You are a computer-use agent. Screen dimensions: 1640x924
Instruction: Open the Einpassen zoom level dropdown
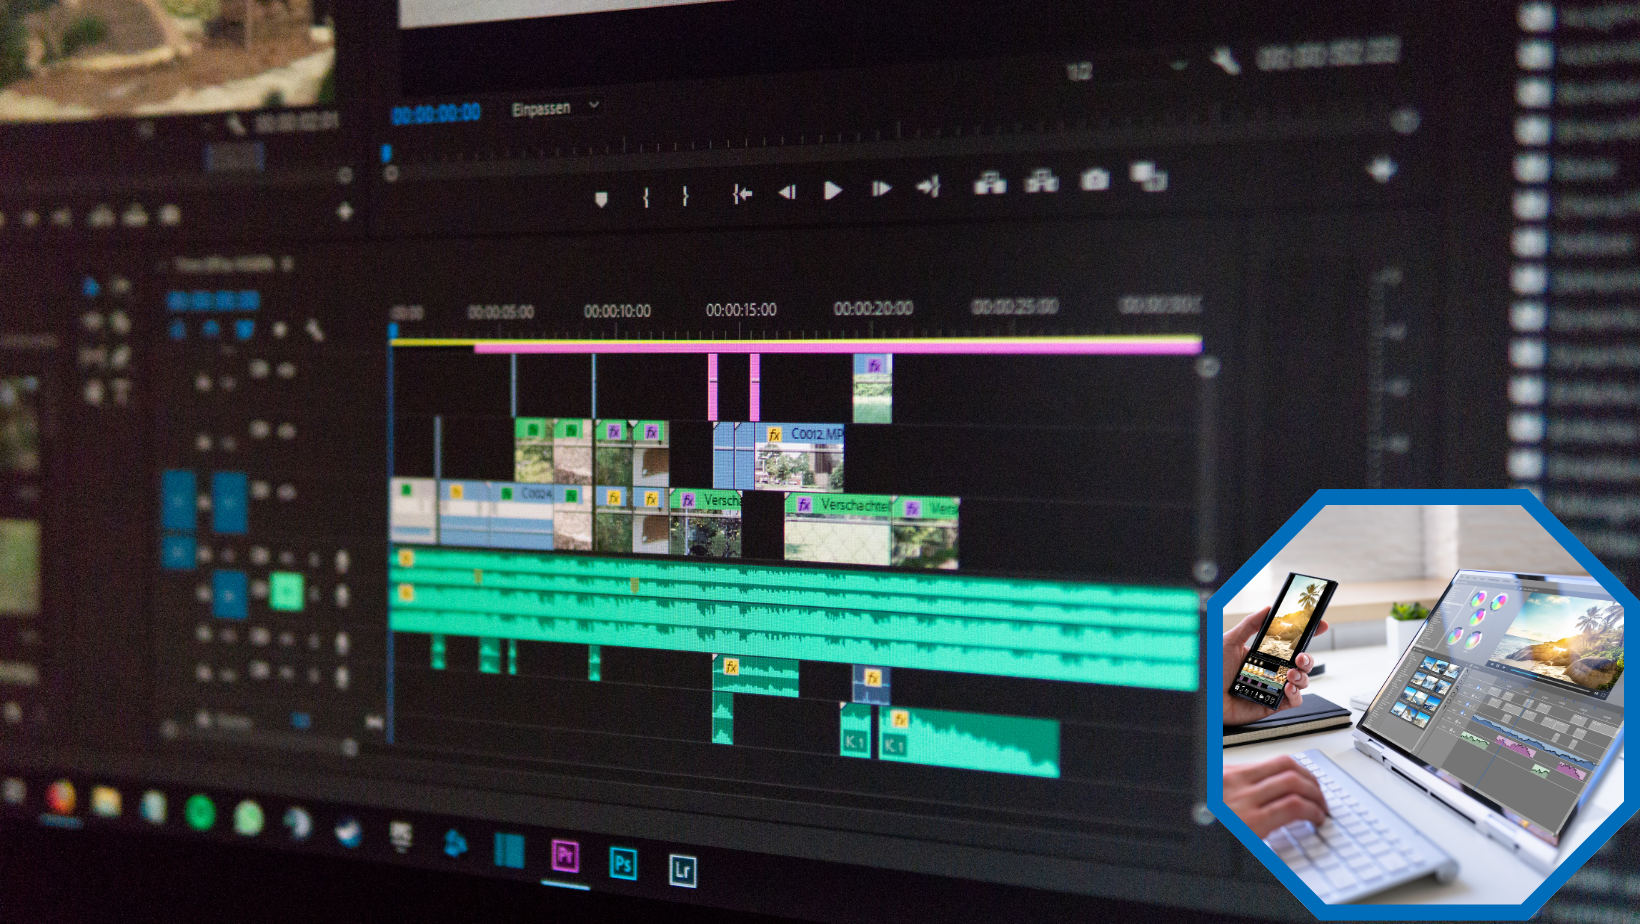555,107
